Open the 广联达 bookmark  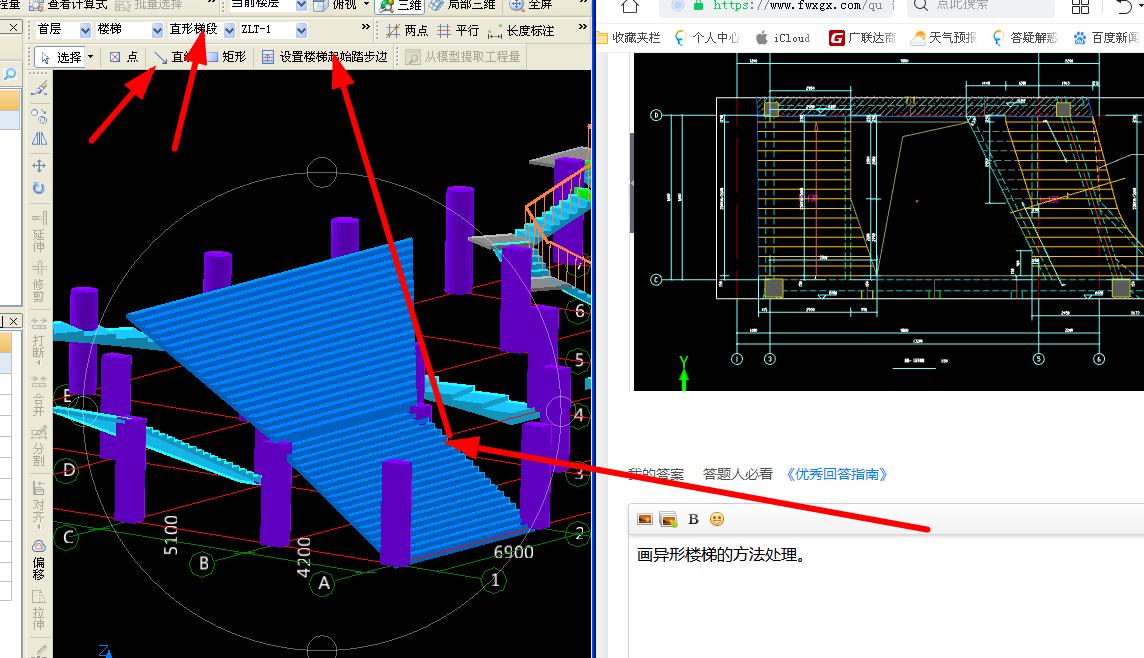862,37
